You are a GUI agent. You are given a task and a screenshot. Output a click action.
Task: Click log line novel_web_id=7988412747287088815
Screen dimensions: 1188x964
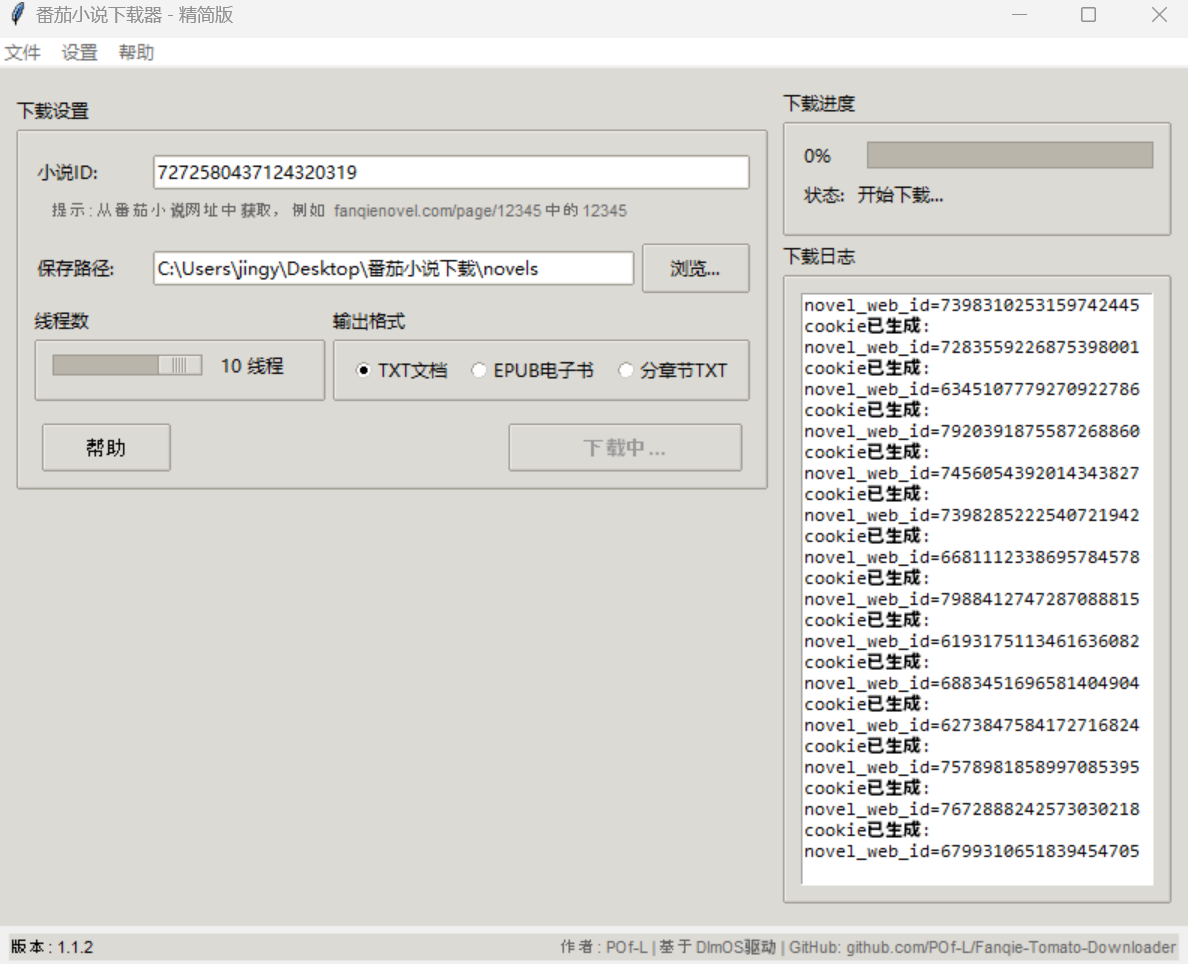point(971,599)
